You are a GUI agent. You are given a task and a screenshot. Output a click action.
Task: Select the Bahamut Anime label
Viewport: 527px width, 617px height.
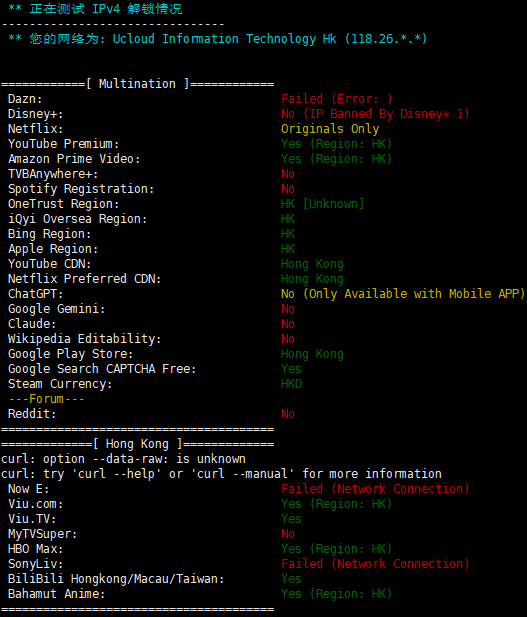[x=57, y=594]
